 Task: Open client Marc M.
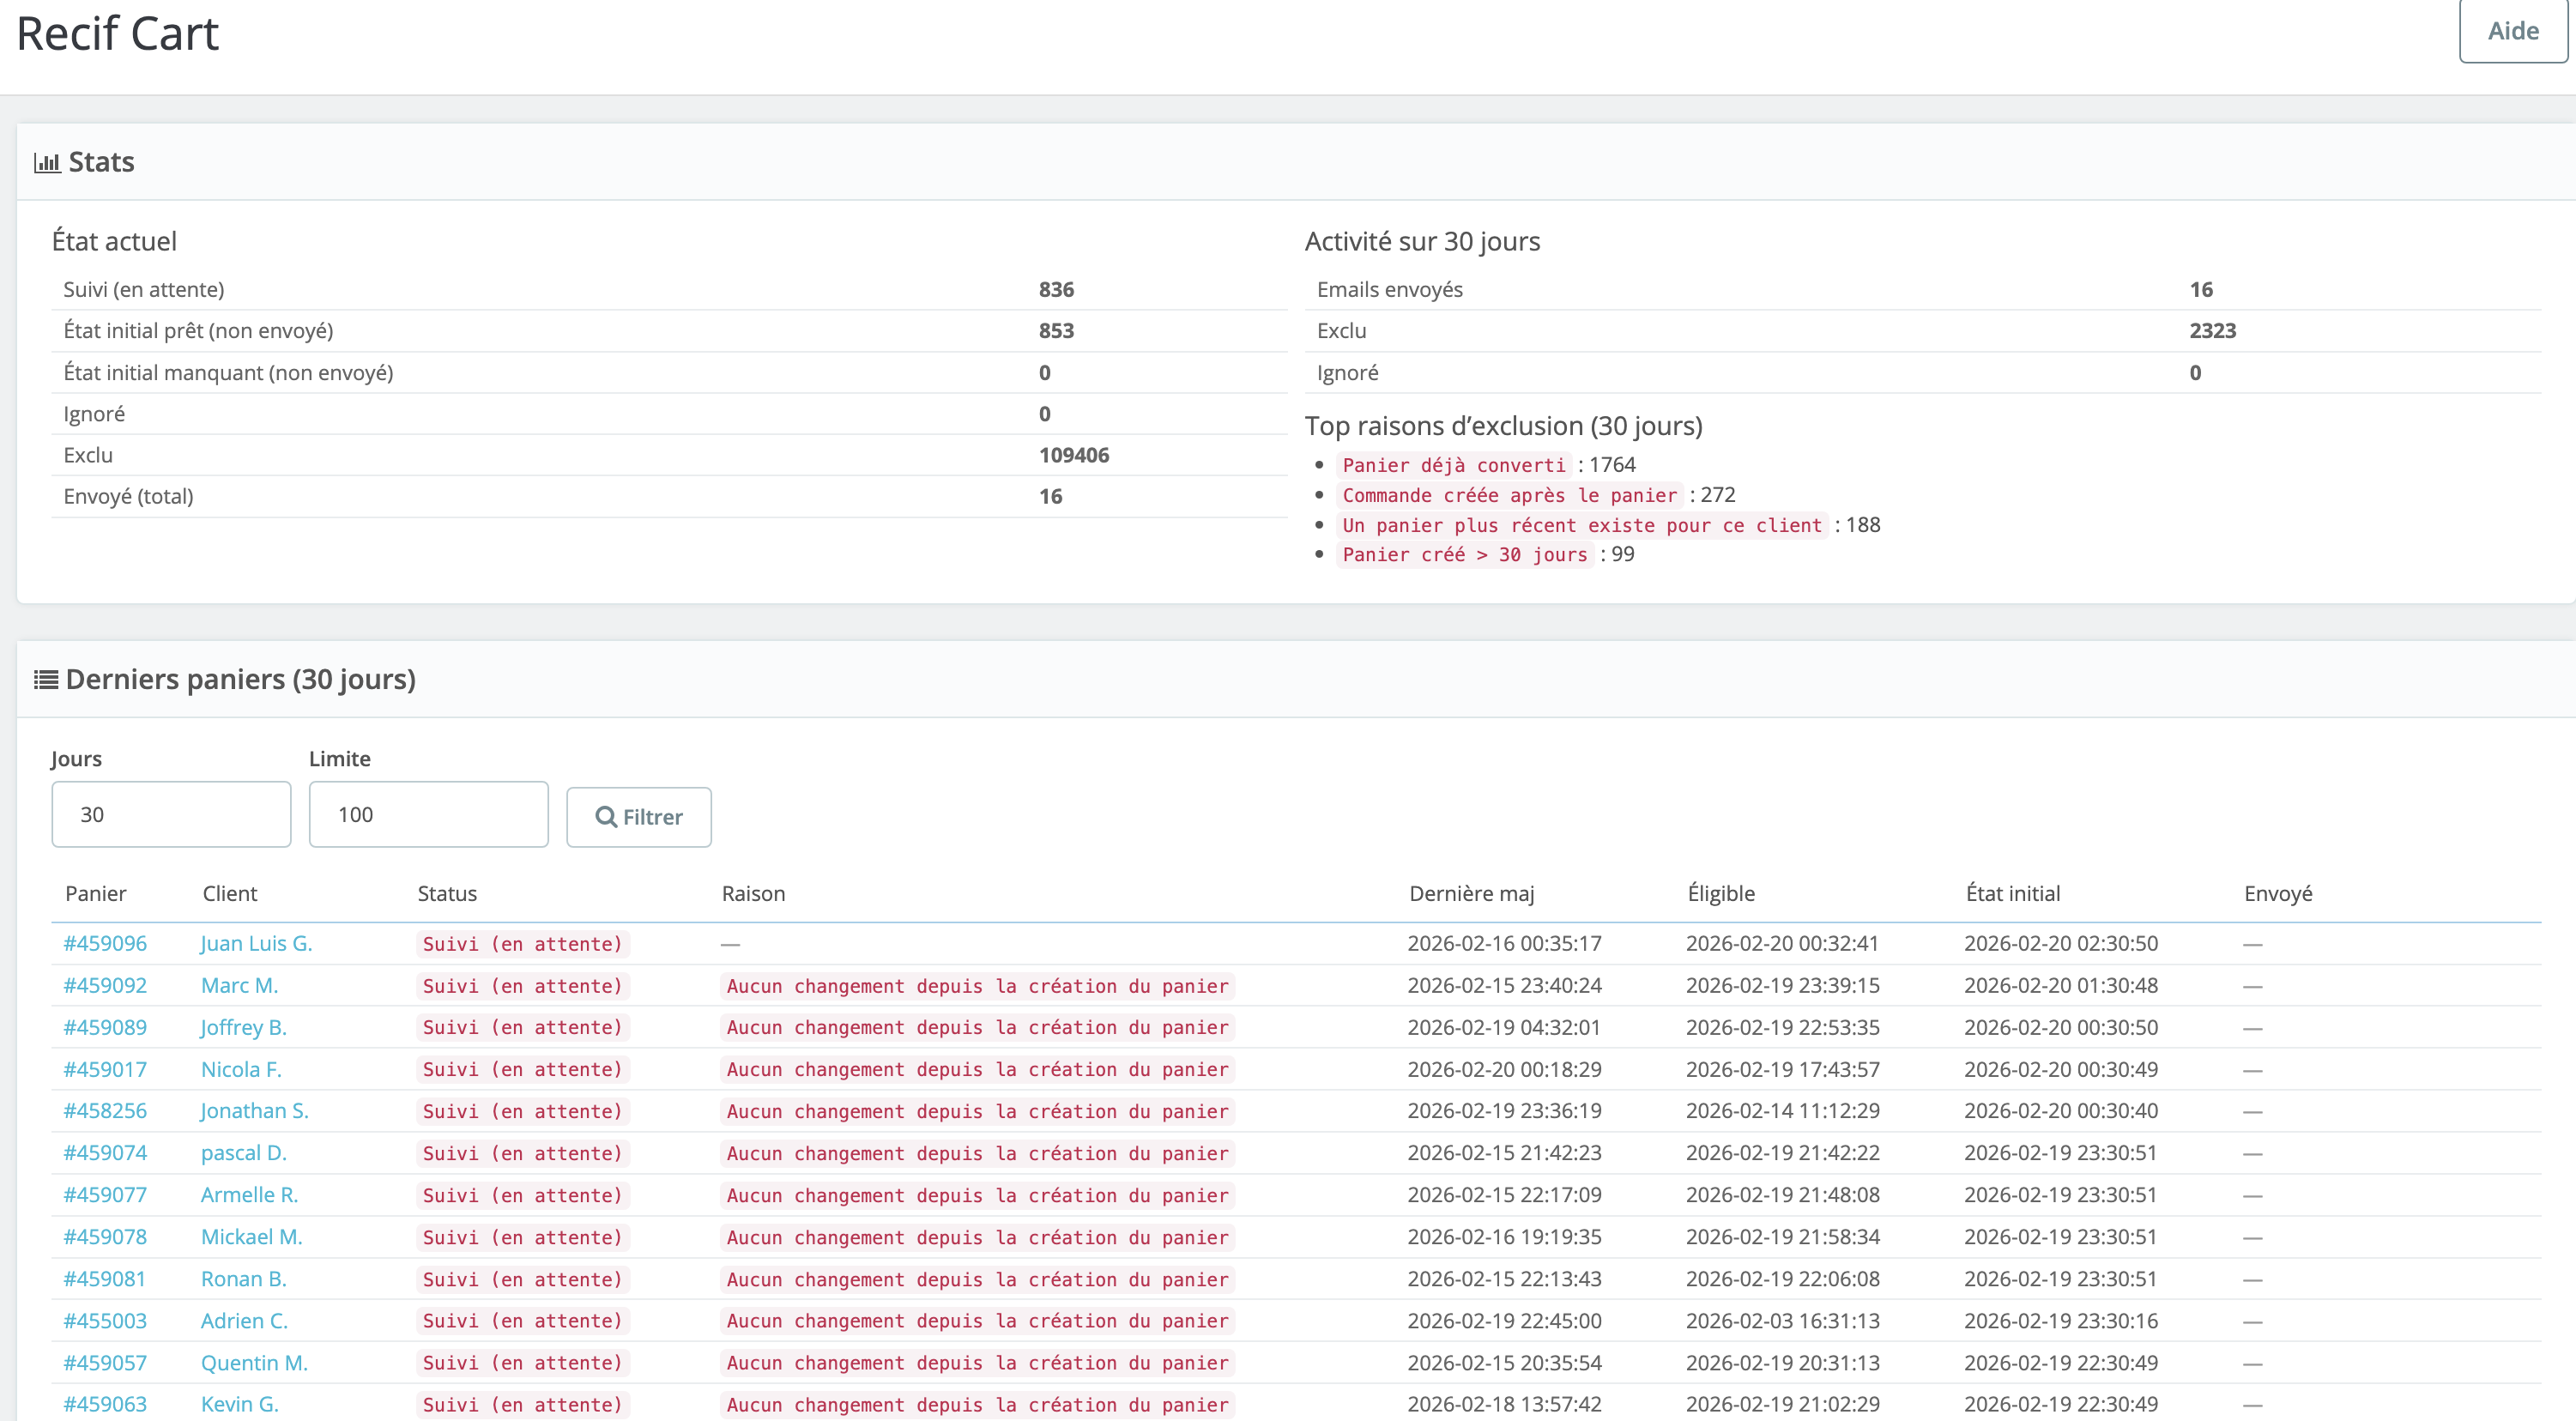239,985
